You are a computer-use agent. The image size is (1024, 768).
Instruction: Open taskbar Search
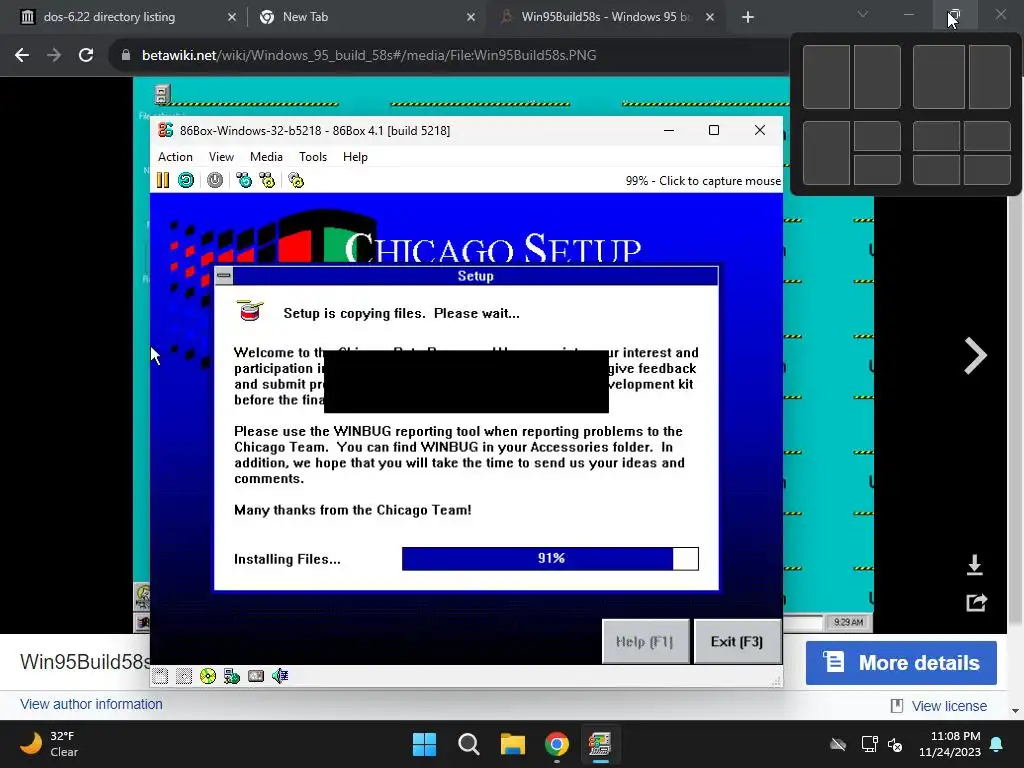pyautogui.click(x=468, y=744)
